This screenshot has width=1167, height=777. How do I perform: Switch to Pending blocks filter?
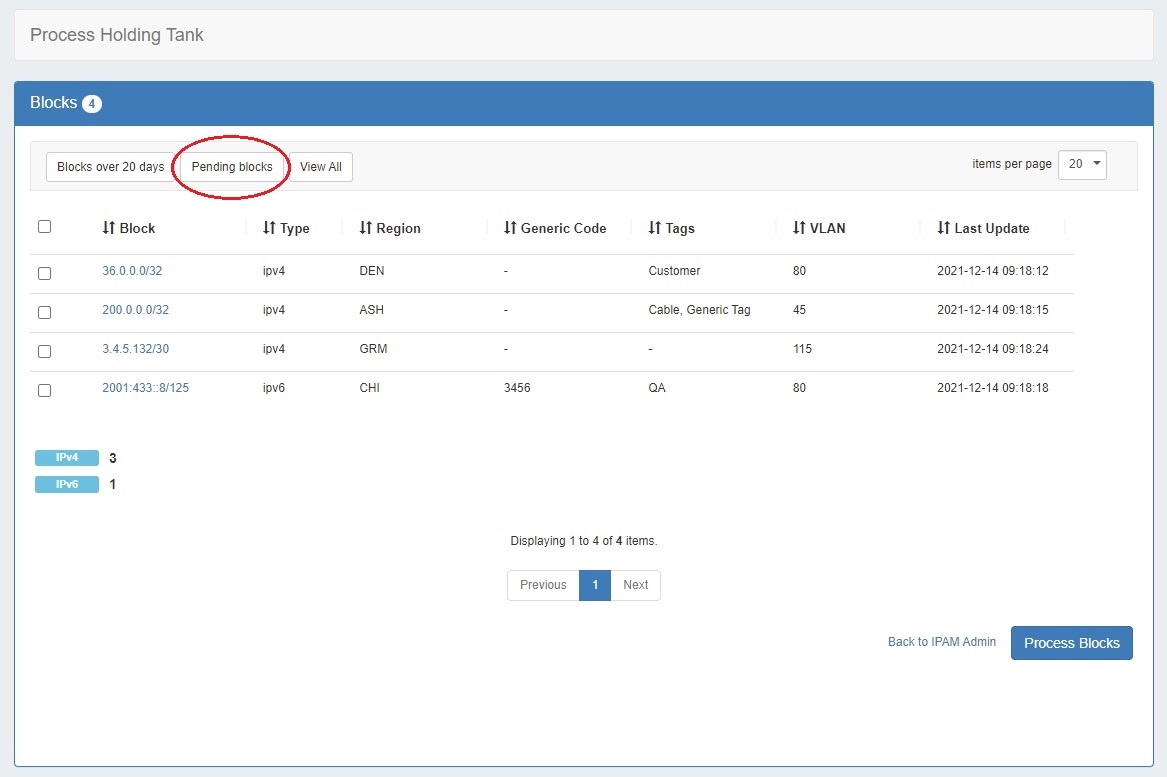tap(232, 167)
